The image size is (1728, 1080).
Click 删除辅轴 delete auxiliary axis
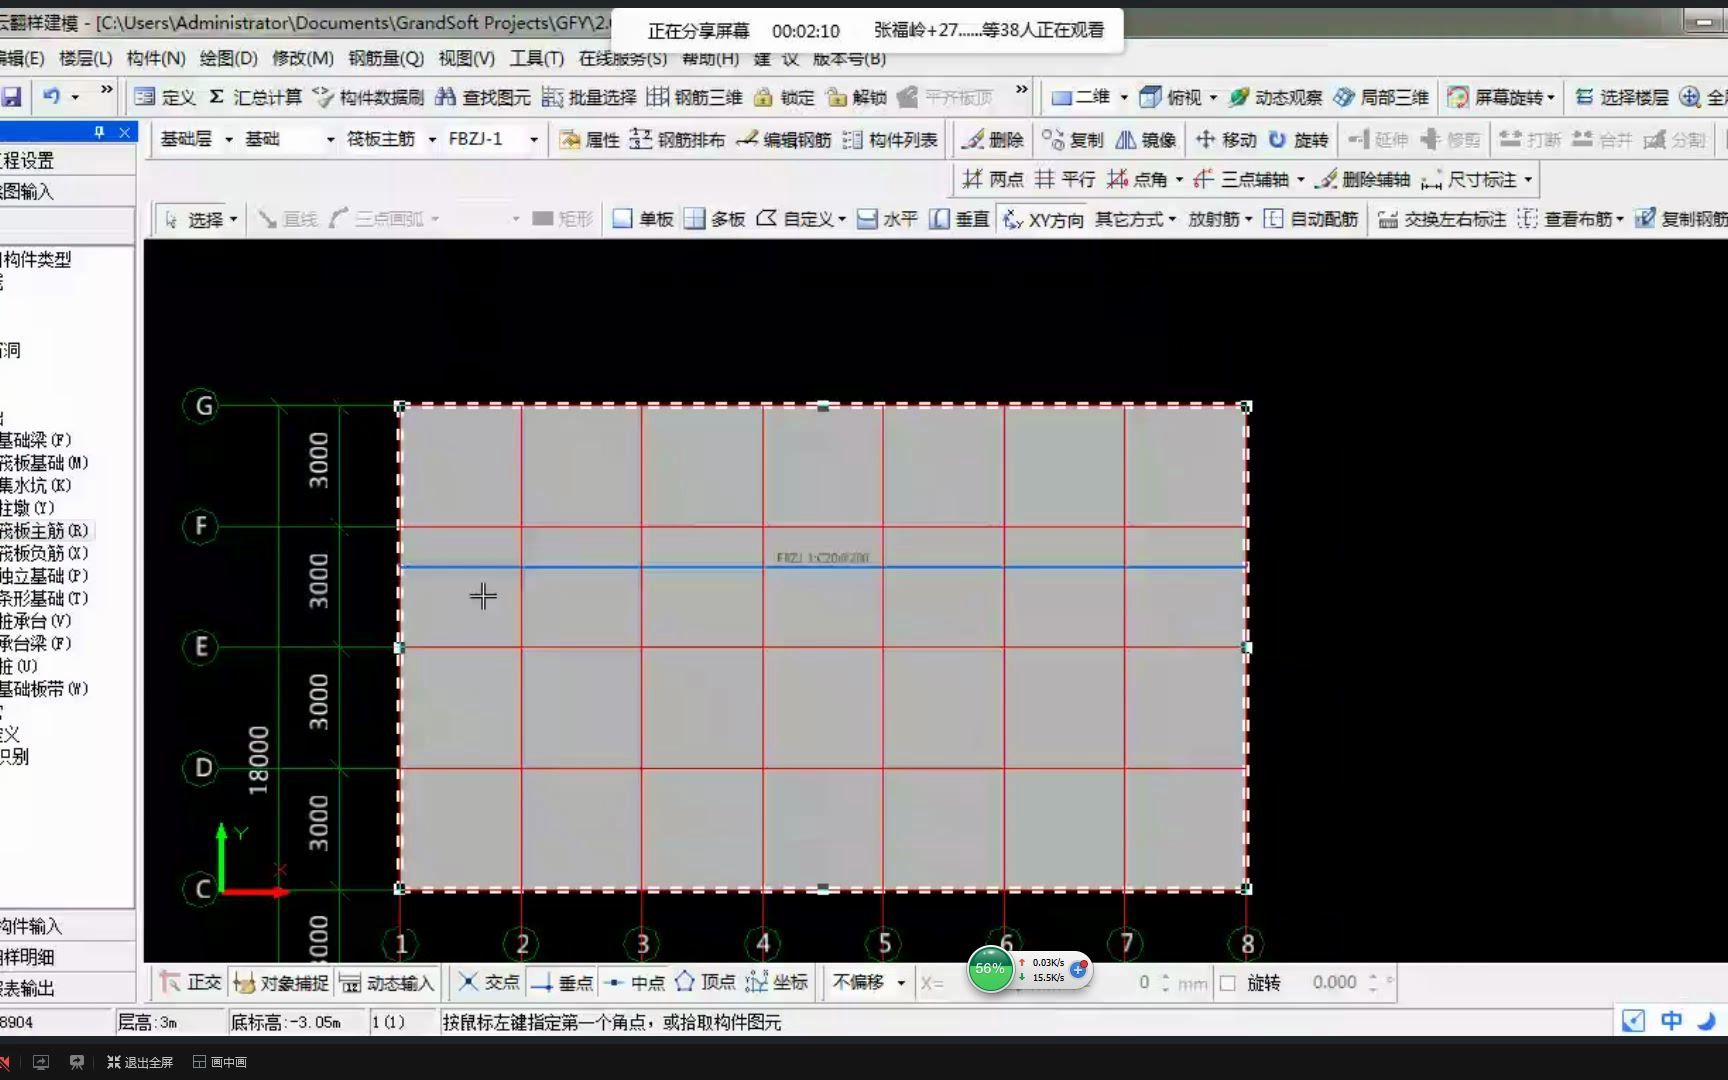(x=1362, y=179)
